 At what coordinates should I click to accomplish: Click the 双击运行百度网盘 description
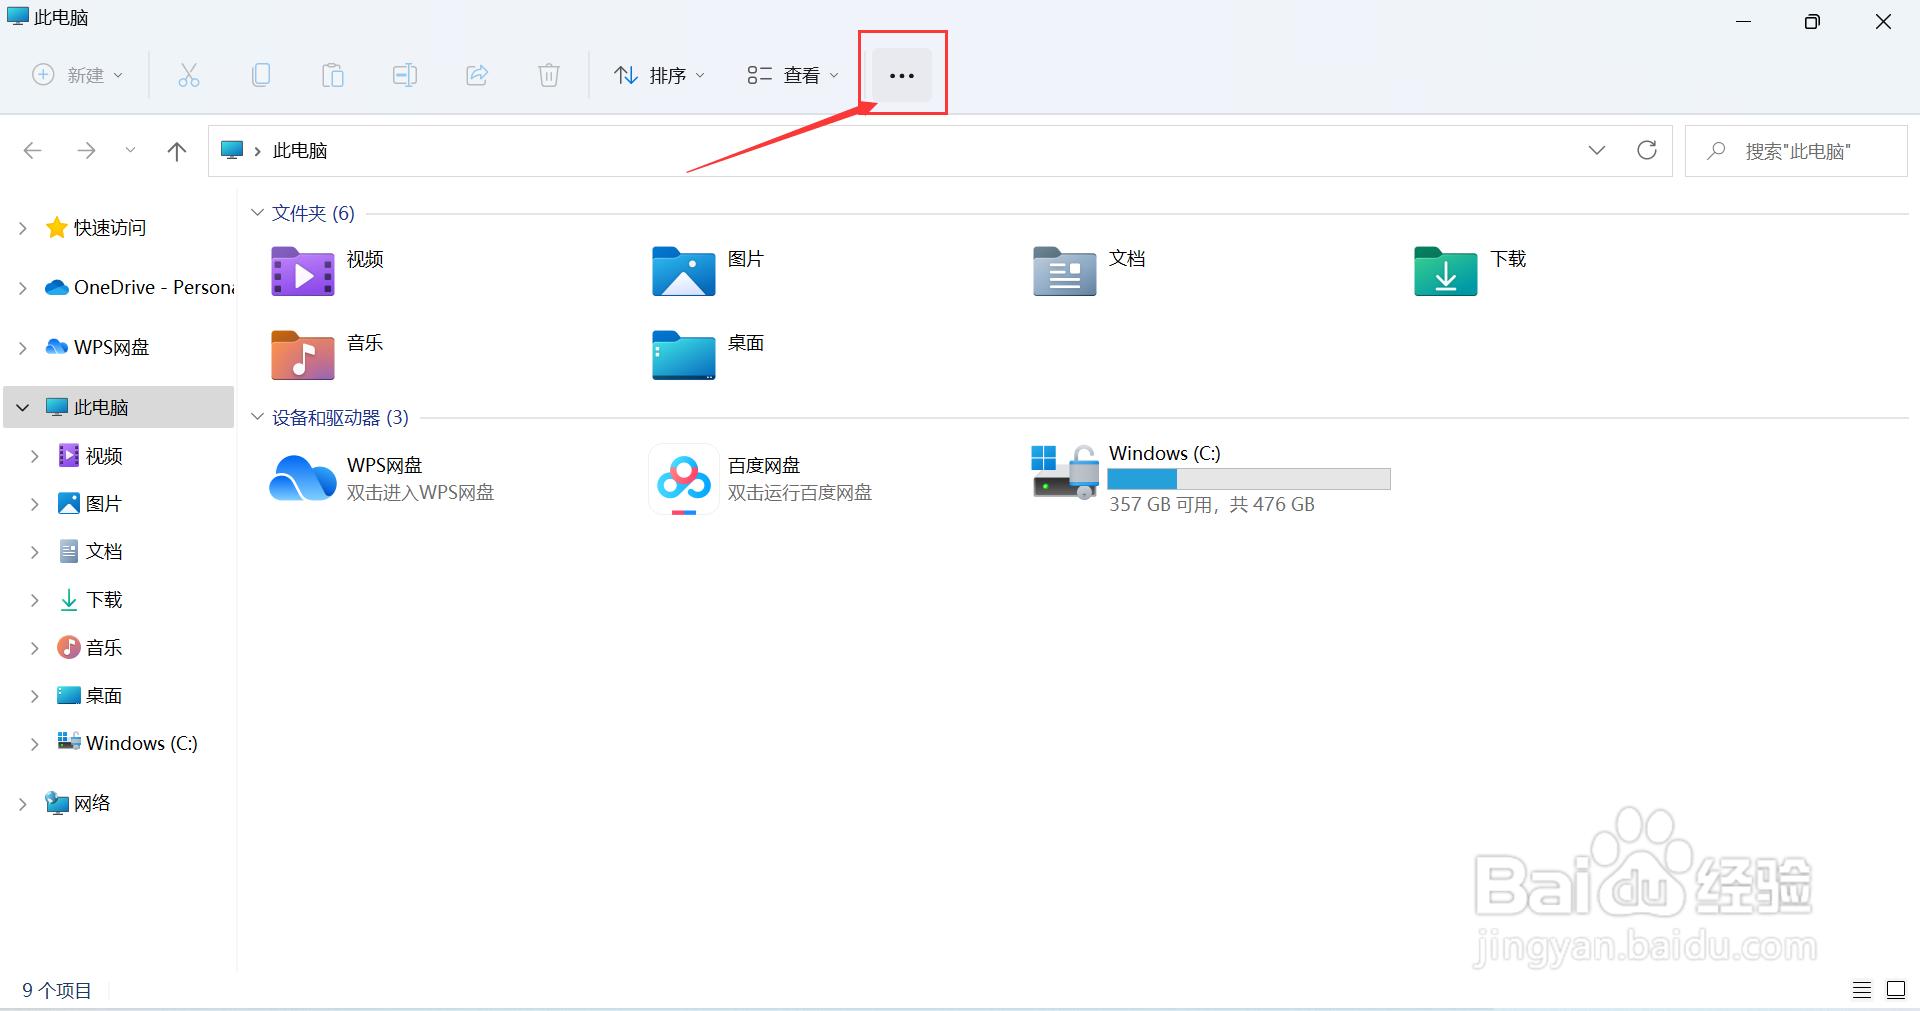(x=800, y=492)
